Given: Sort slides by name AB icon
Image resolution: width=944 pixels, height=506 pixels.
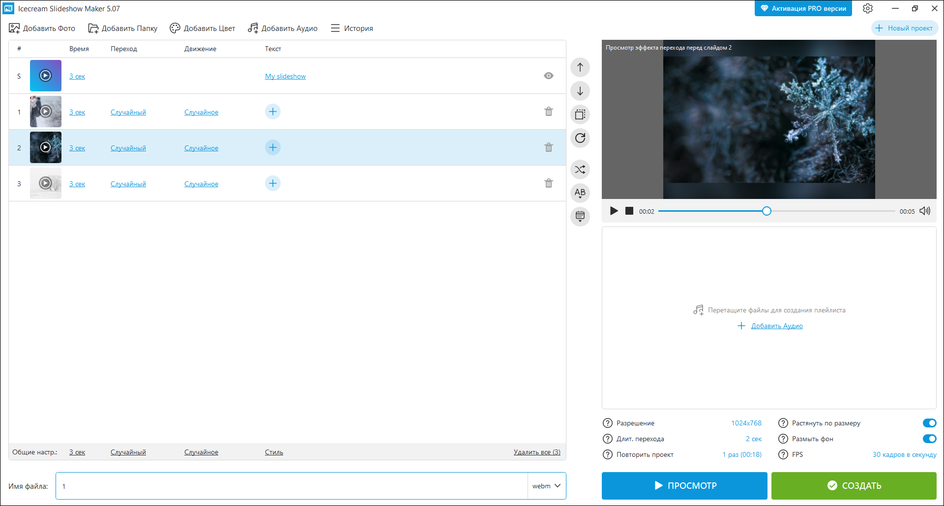Looking at the screenshot, I should coord(580,193).
